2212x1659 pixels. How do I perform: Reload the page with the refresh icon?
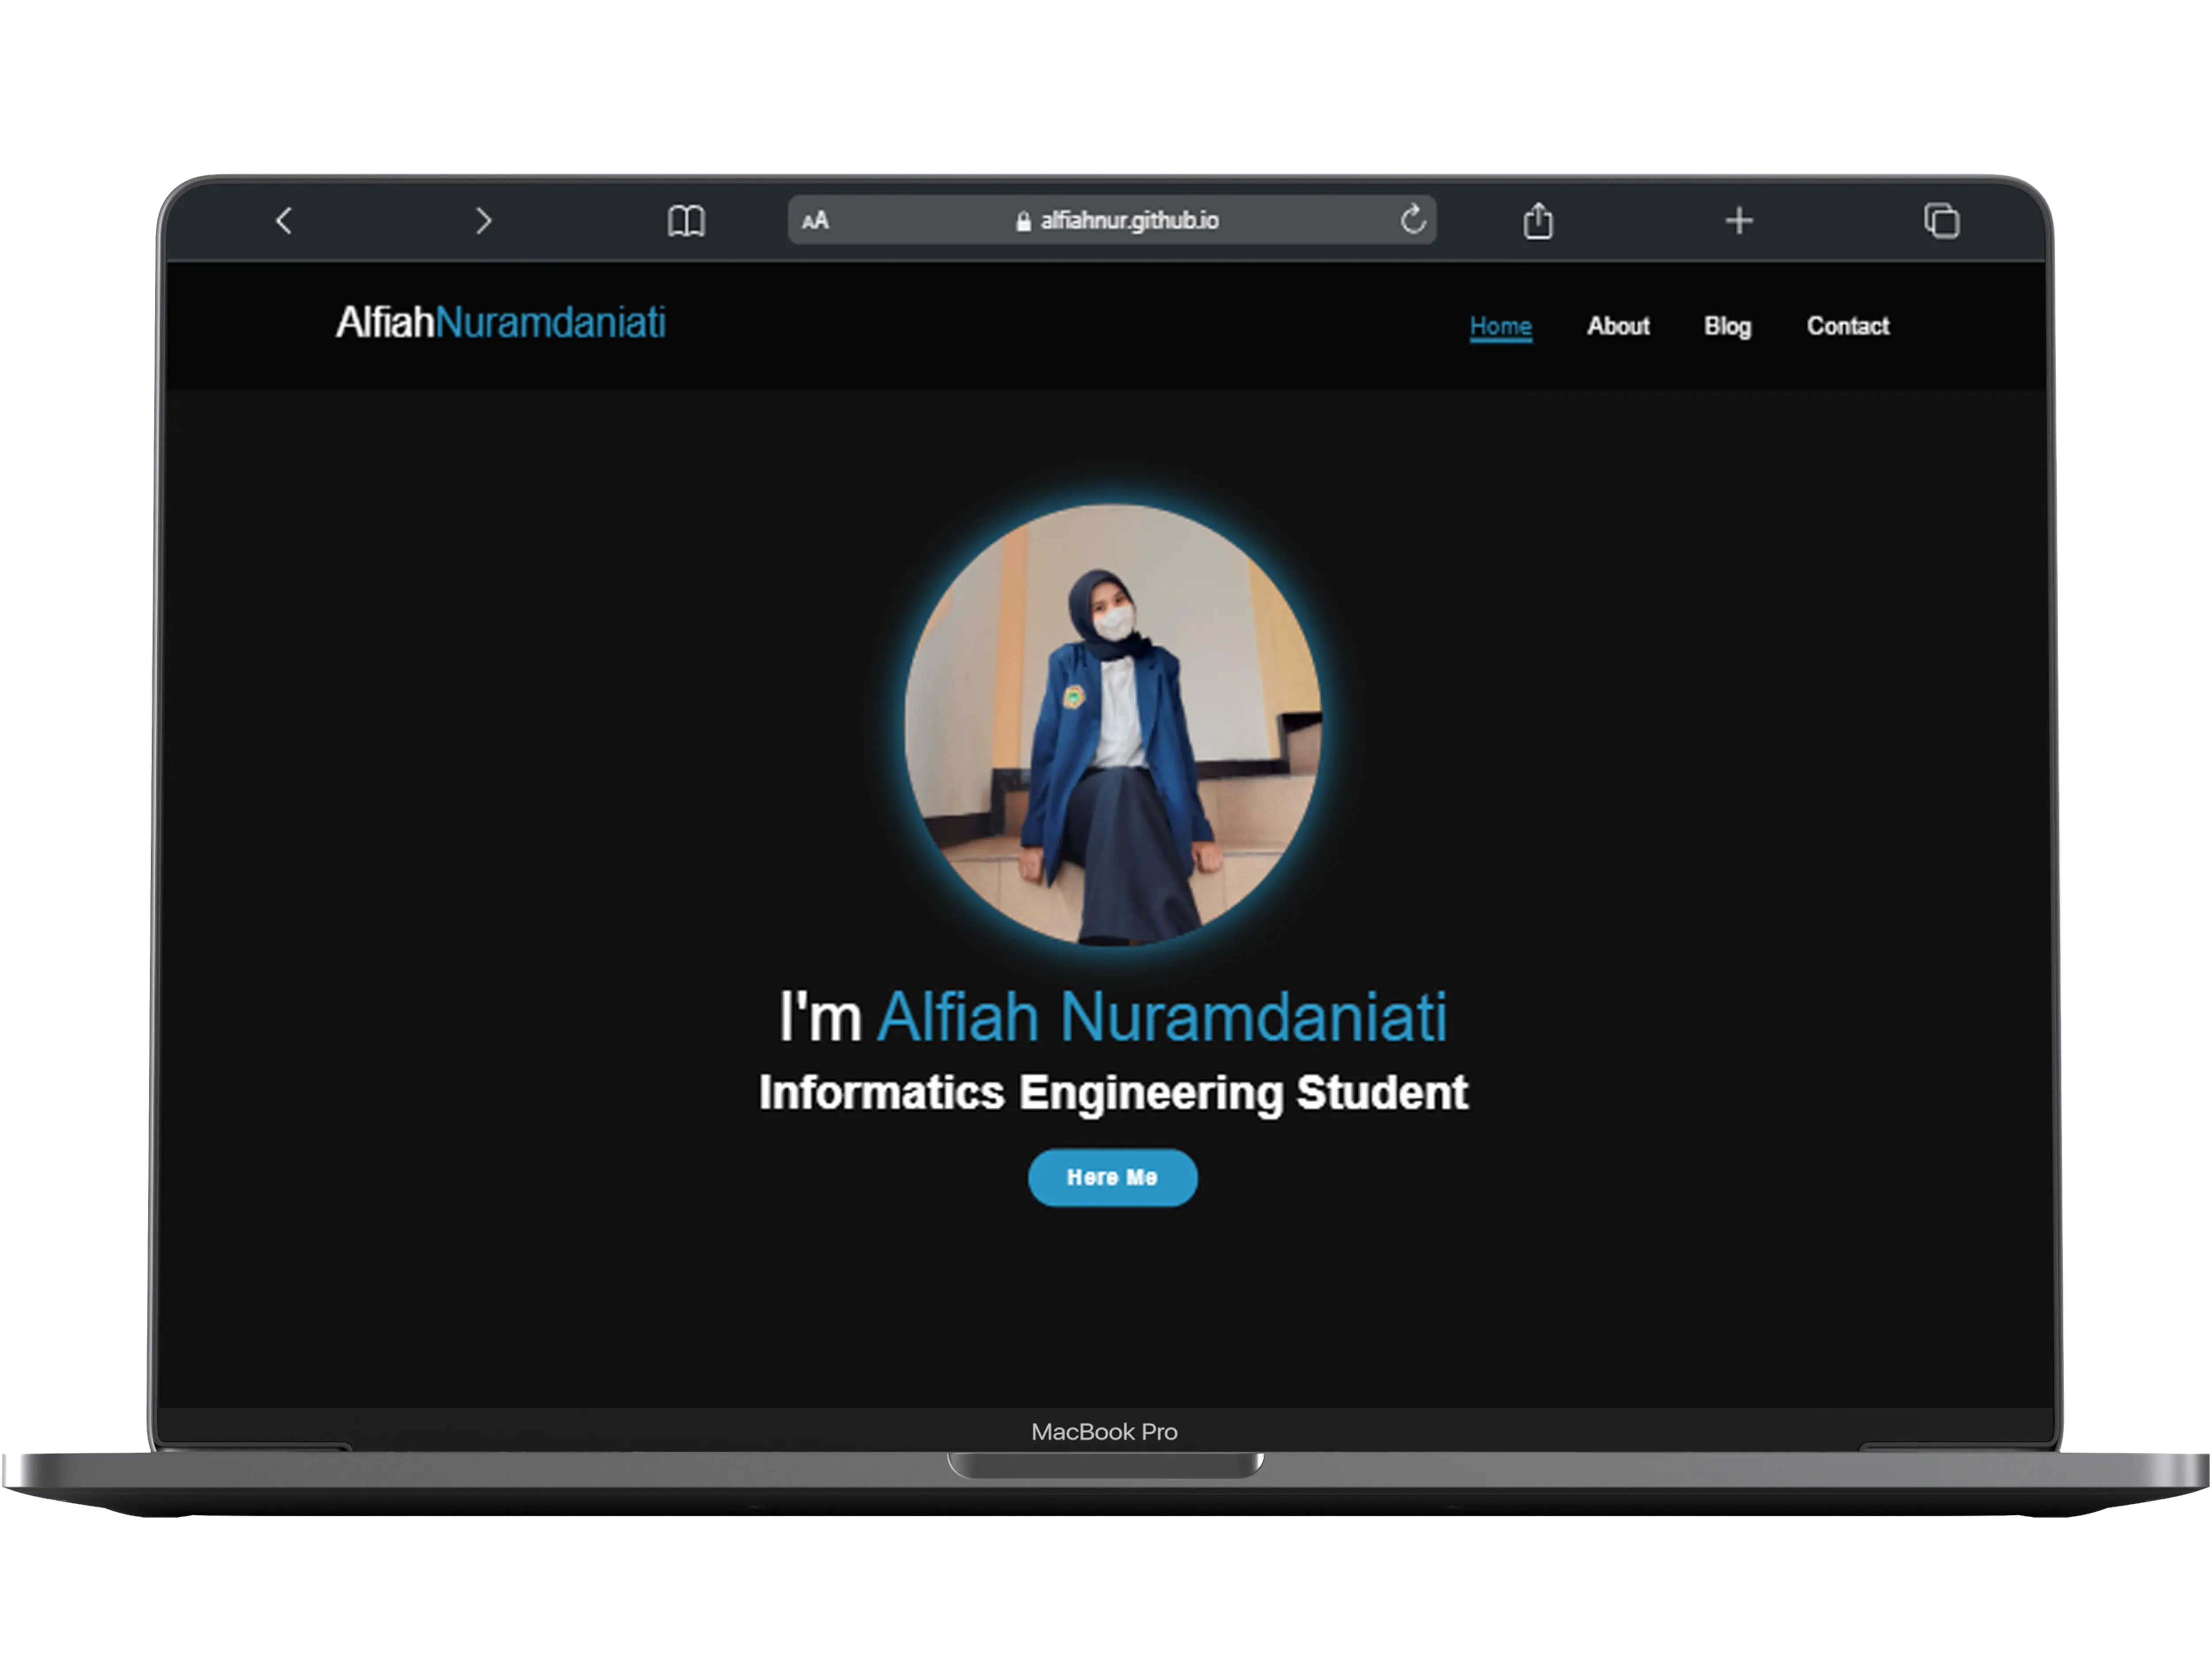tap(1412, 219)
